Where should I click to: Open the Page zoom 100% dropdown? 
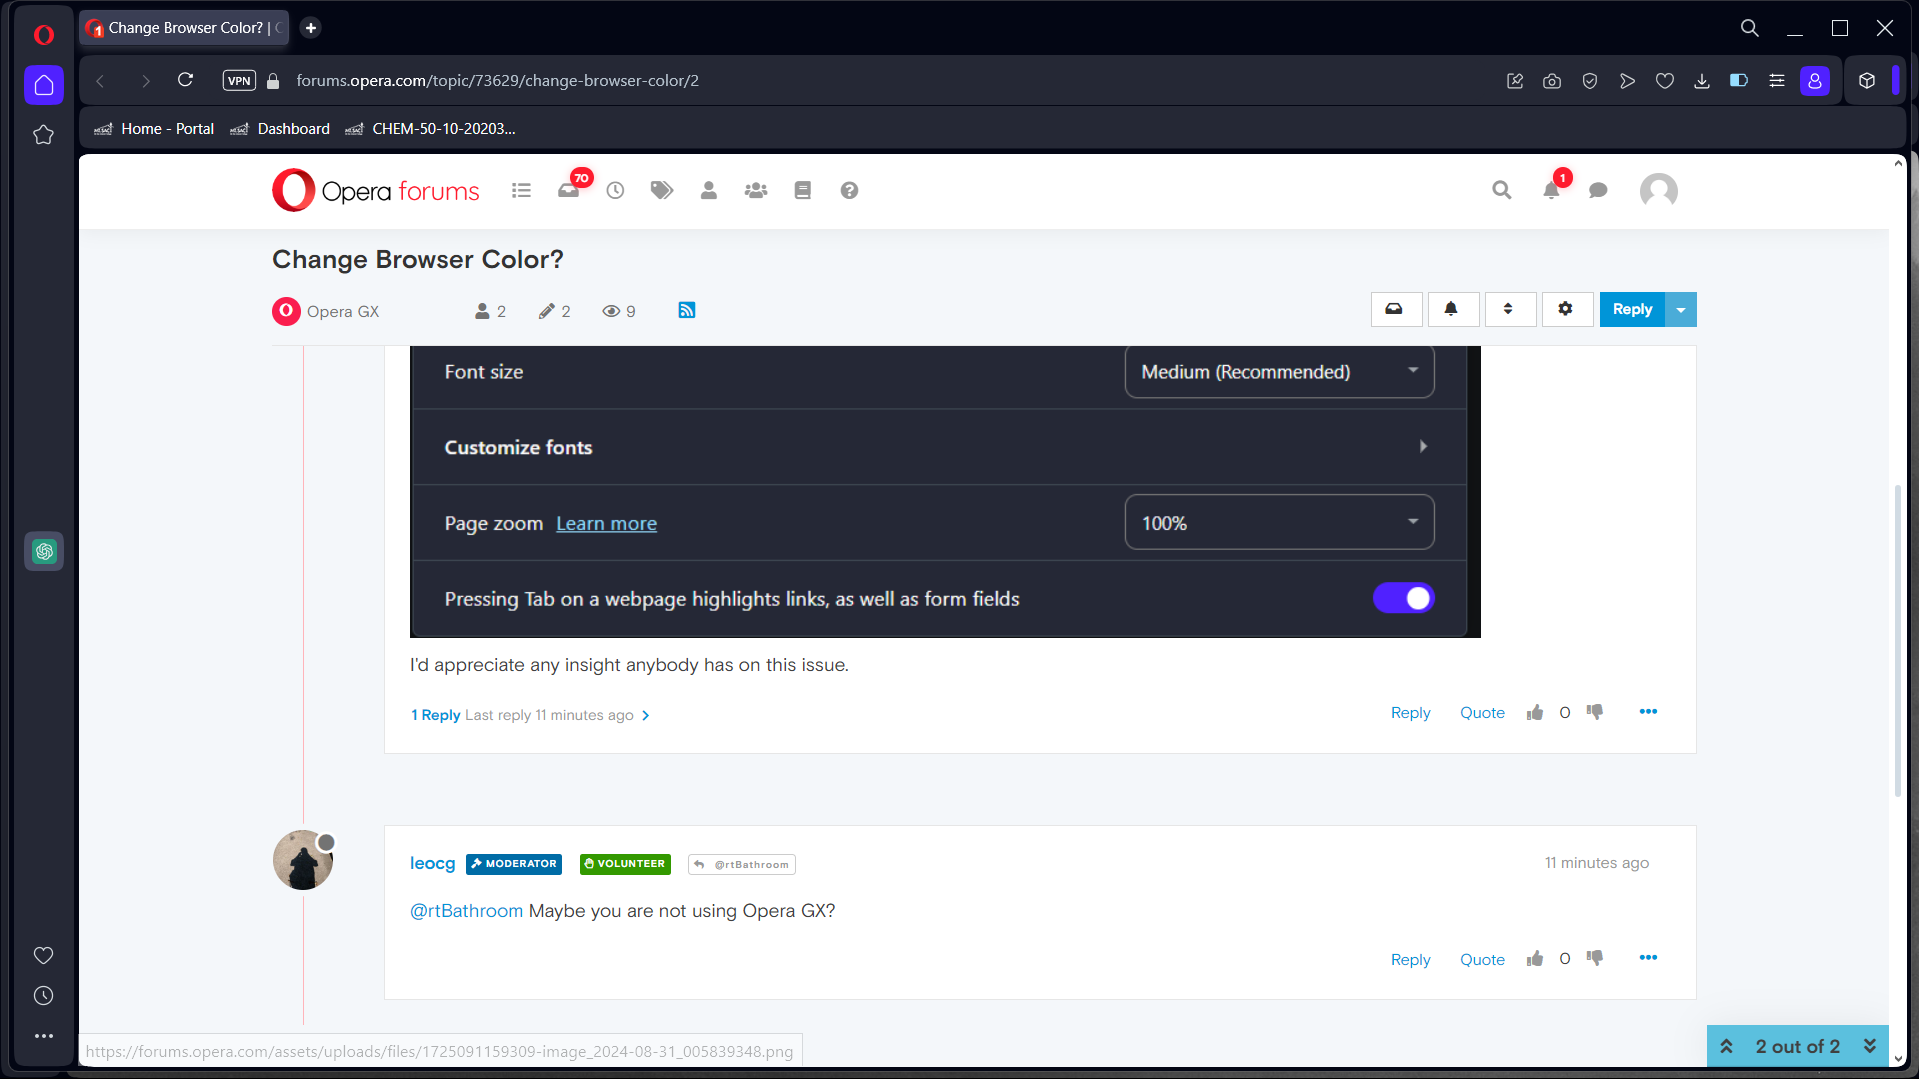(1279, 523)
